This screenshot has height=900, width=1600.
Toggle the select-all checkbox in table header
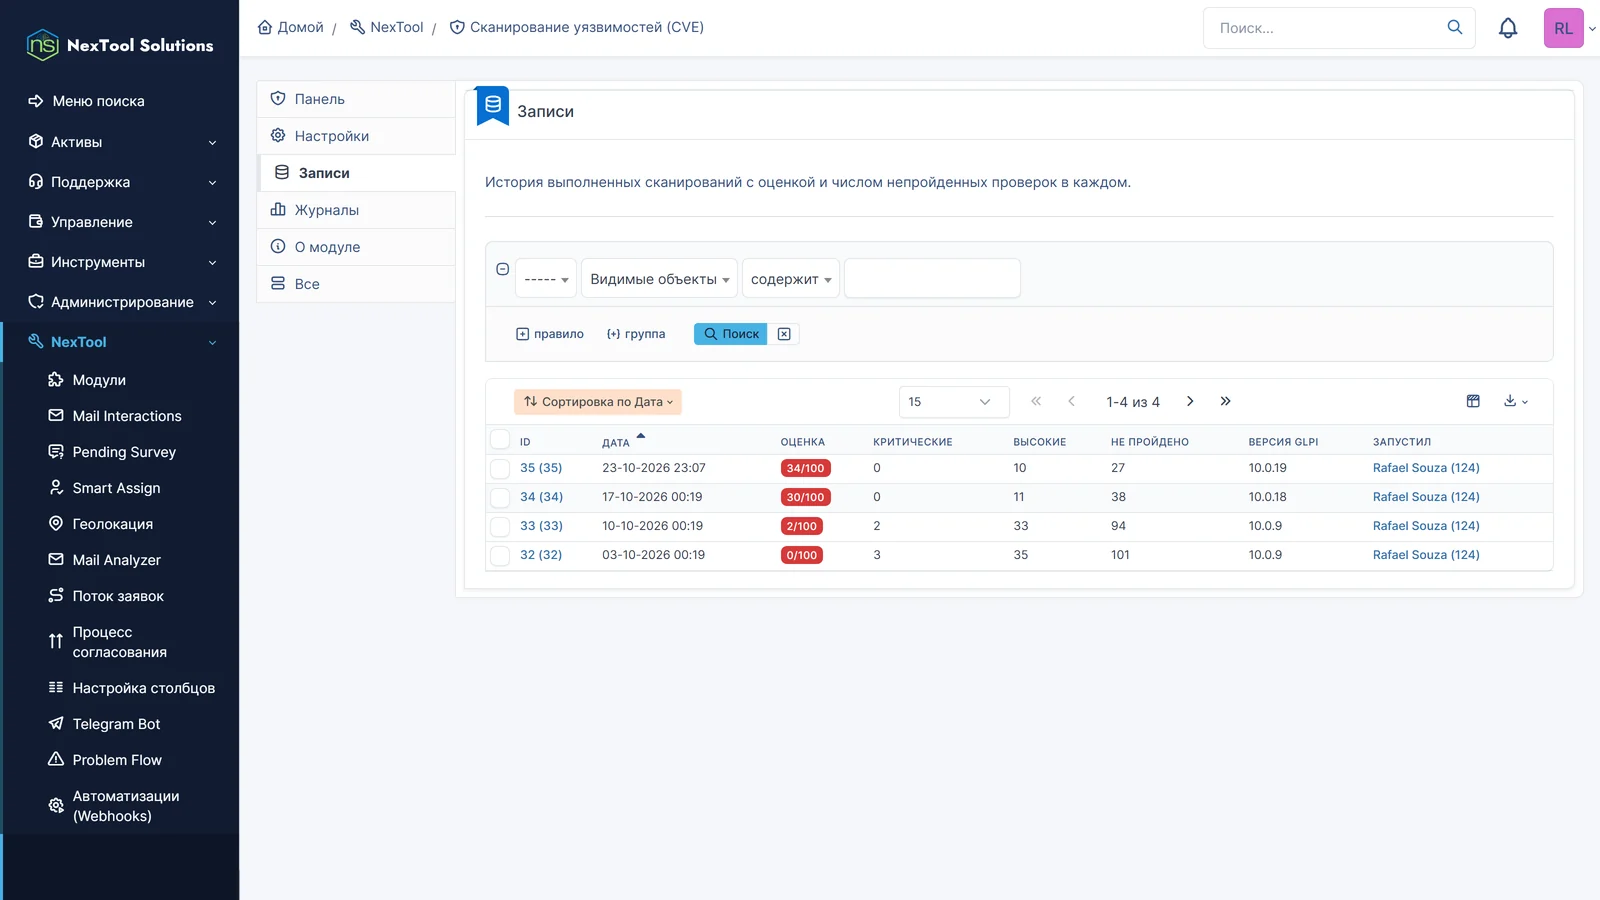coord(500,440)
